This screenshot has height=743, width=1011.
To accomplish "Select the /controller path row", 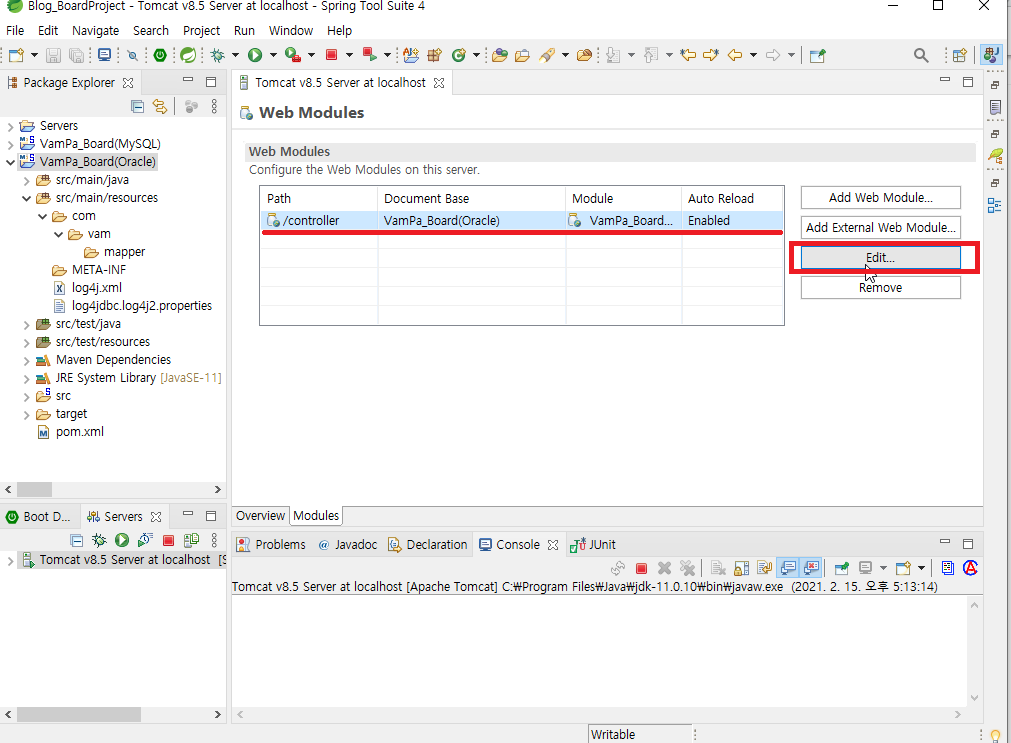I will 522,221.
